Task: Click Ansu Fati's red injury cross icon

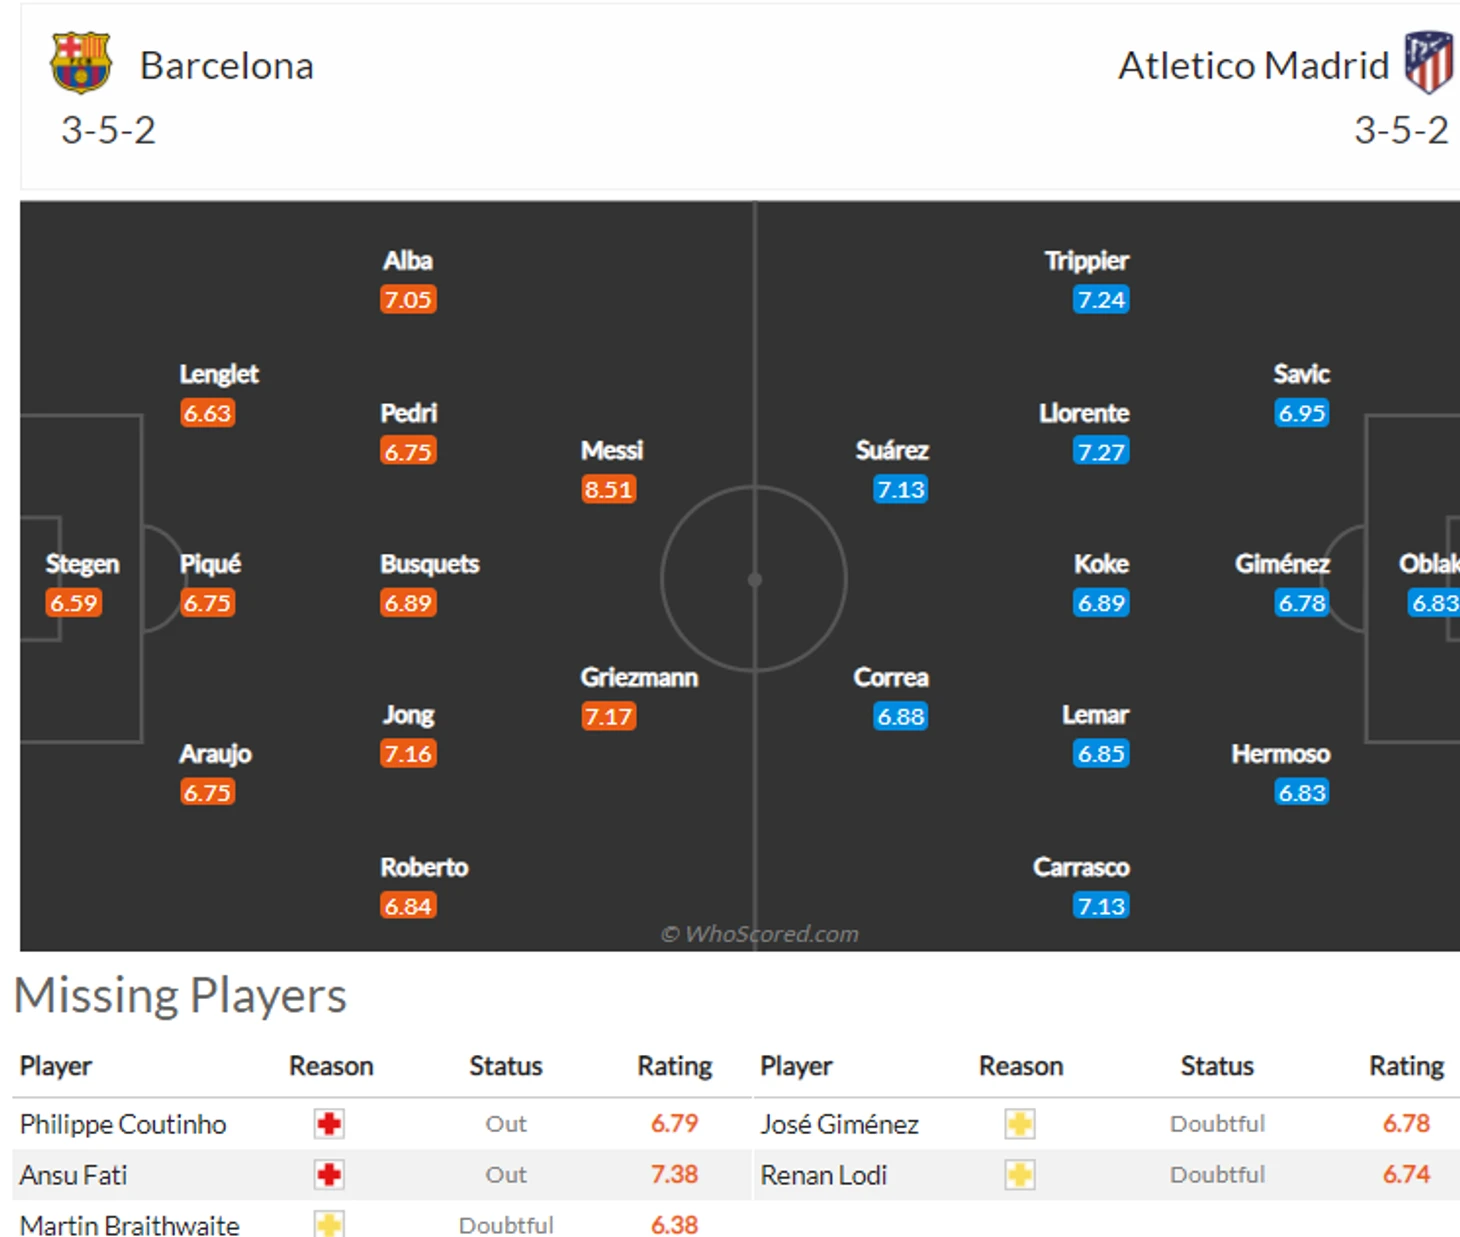Action: coord(329,1175)
